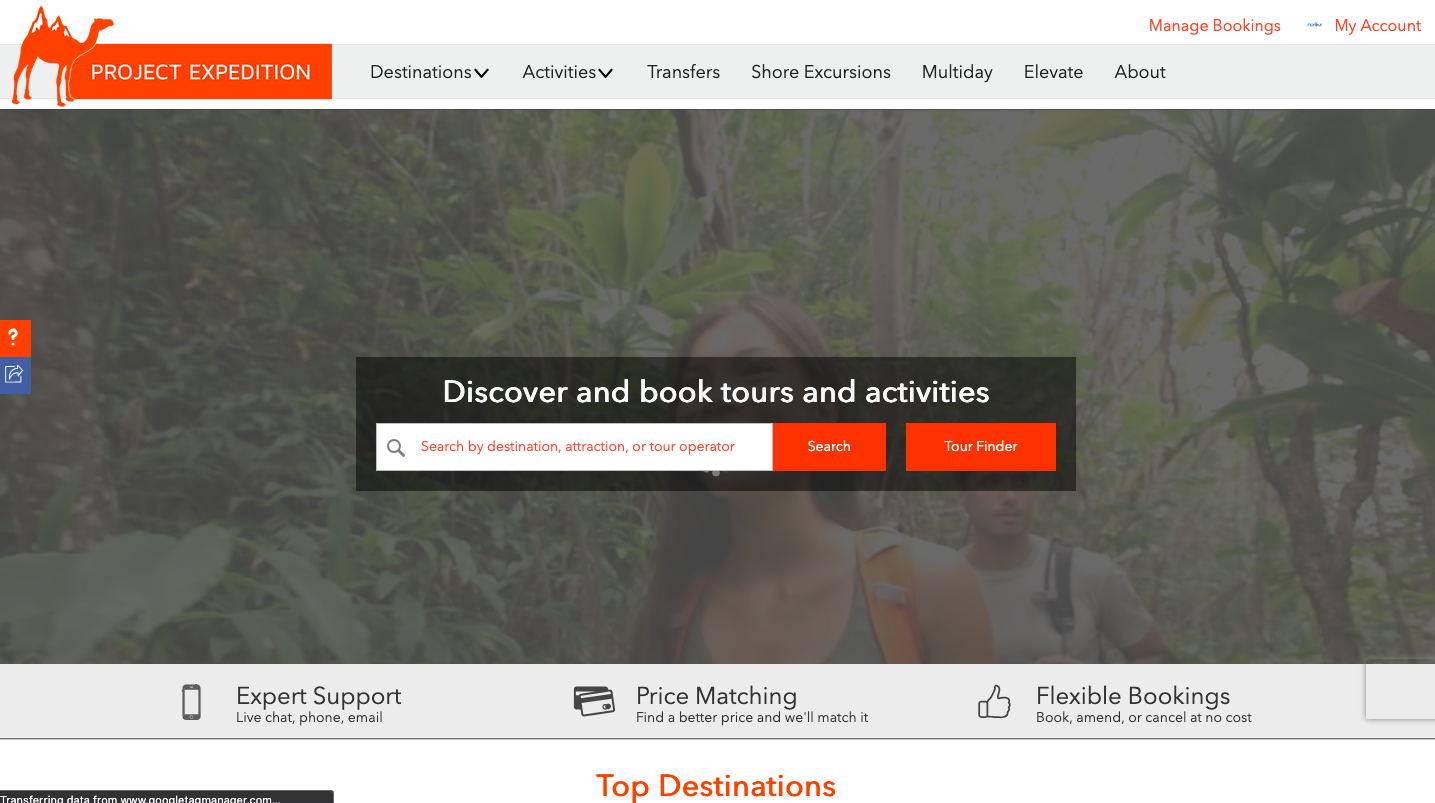Open Shore Excursions in the navigation bar

click(x=821, y=72)
